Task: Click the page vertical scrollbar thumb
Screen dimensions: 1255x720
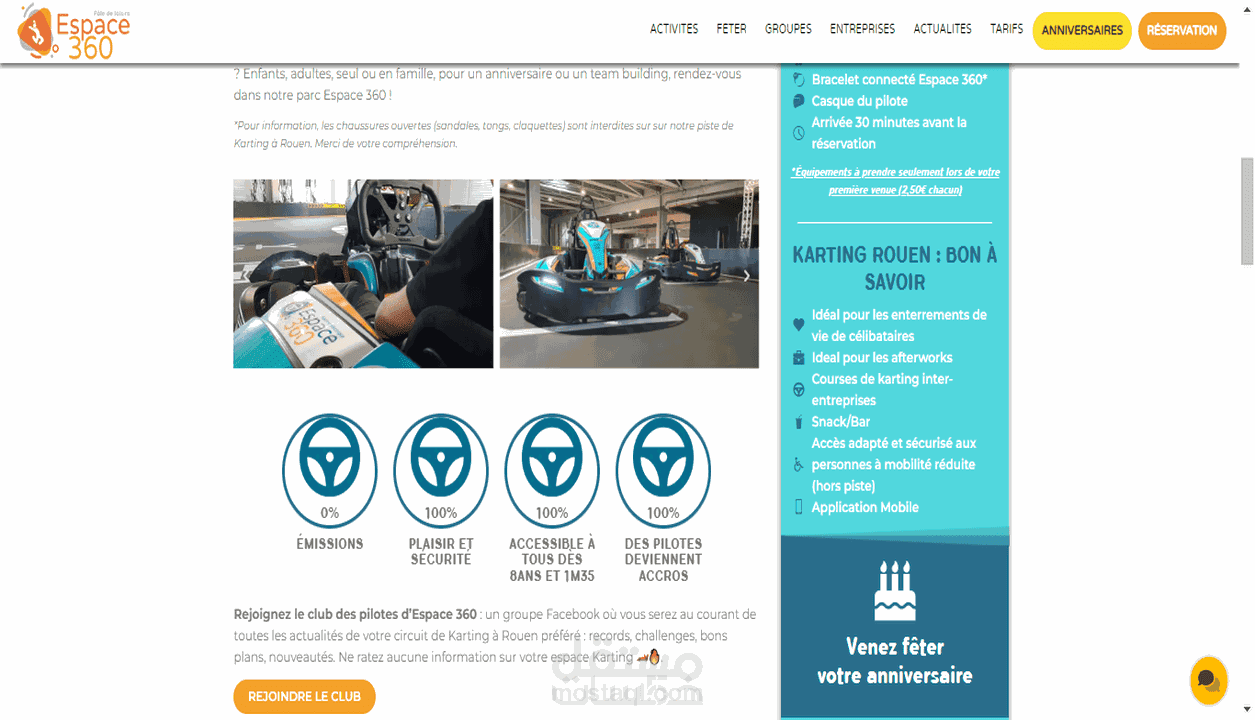Action: click(1246, 211)
